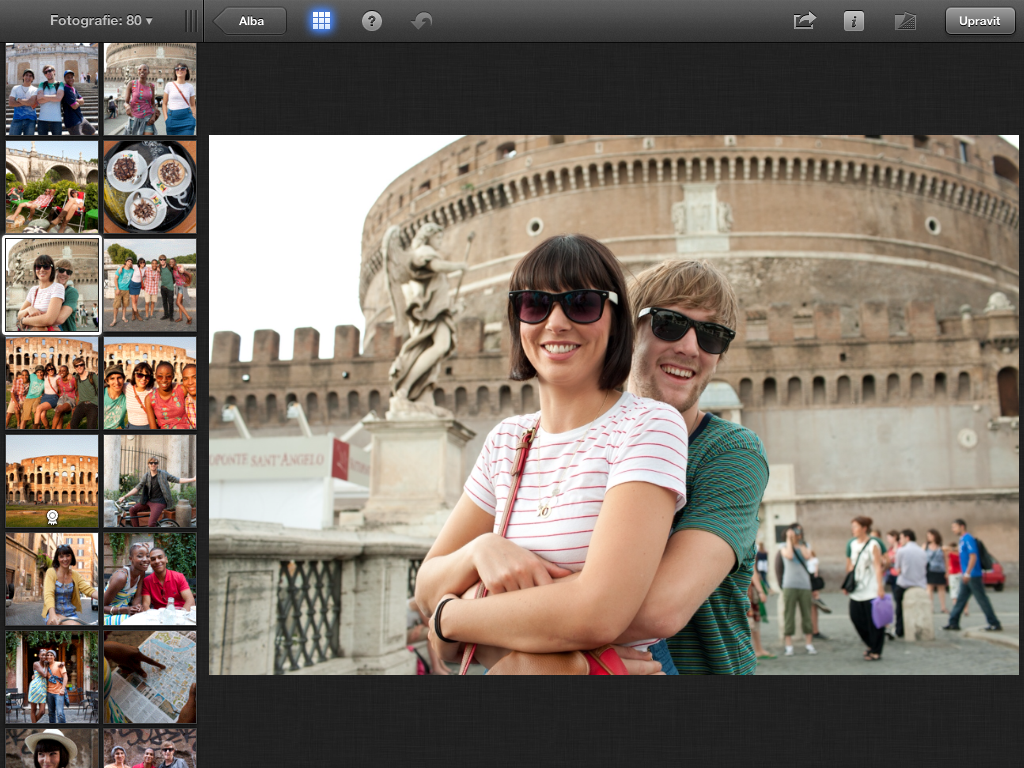Open the share icon in the toolbar
This screenshot has height=768, width=1024.
(x=804, y=21)
